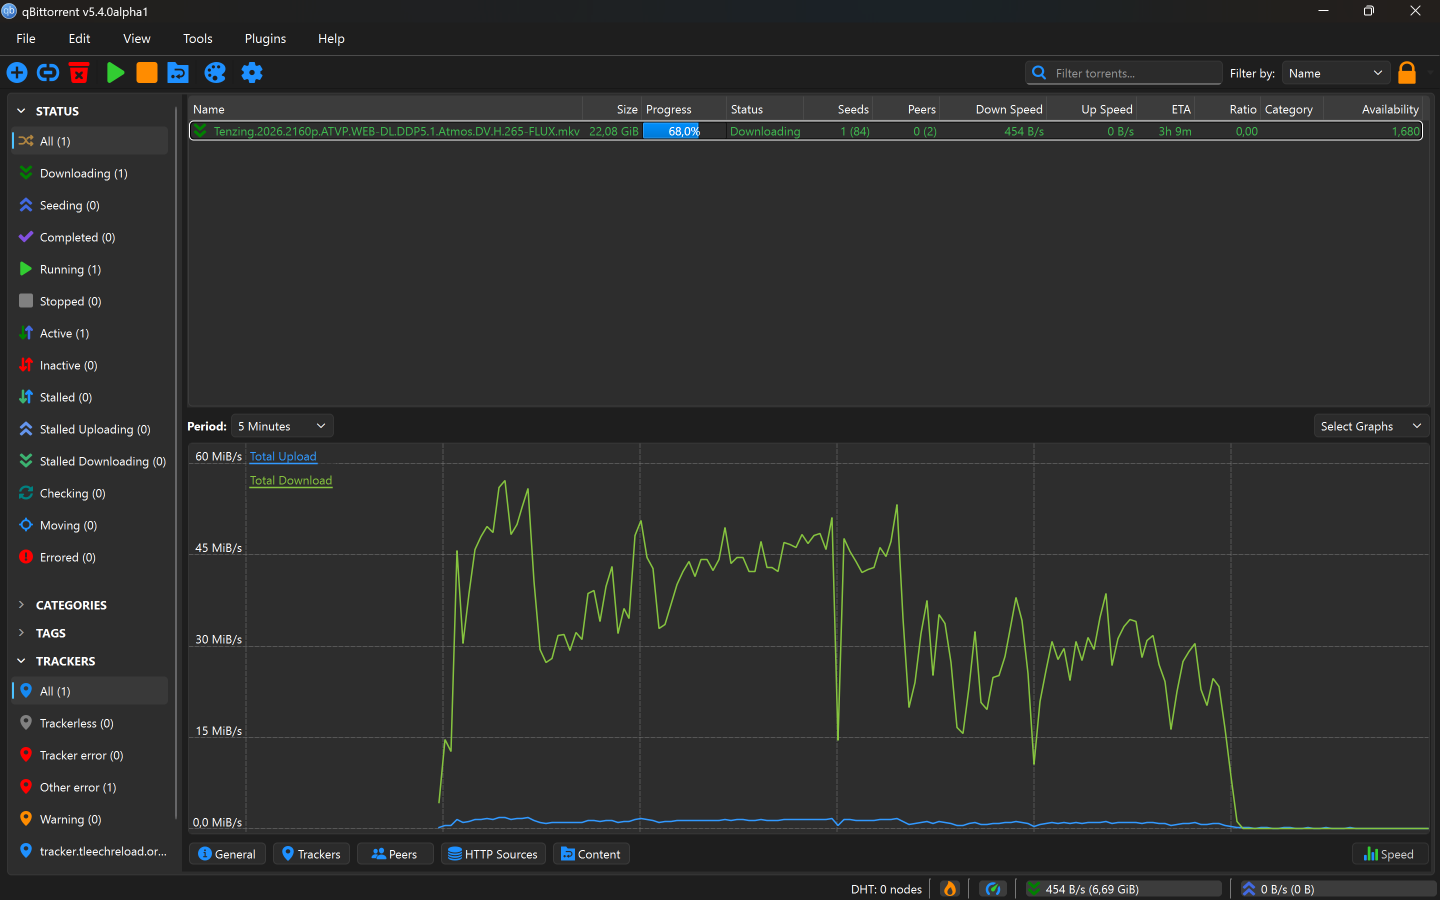Viewport: 1440px width, 900px height.
Task: Open the Content tab
Action: pyautogui.click(x=591, y=854)
